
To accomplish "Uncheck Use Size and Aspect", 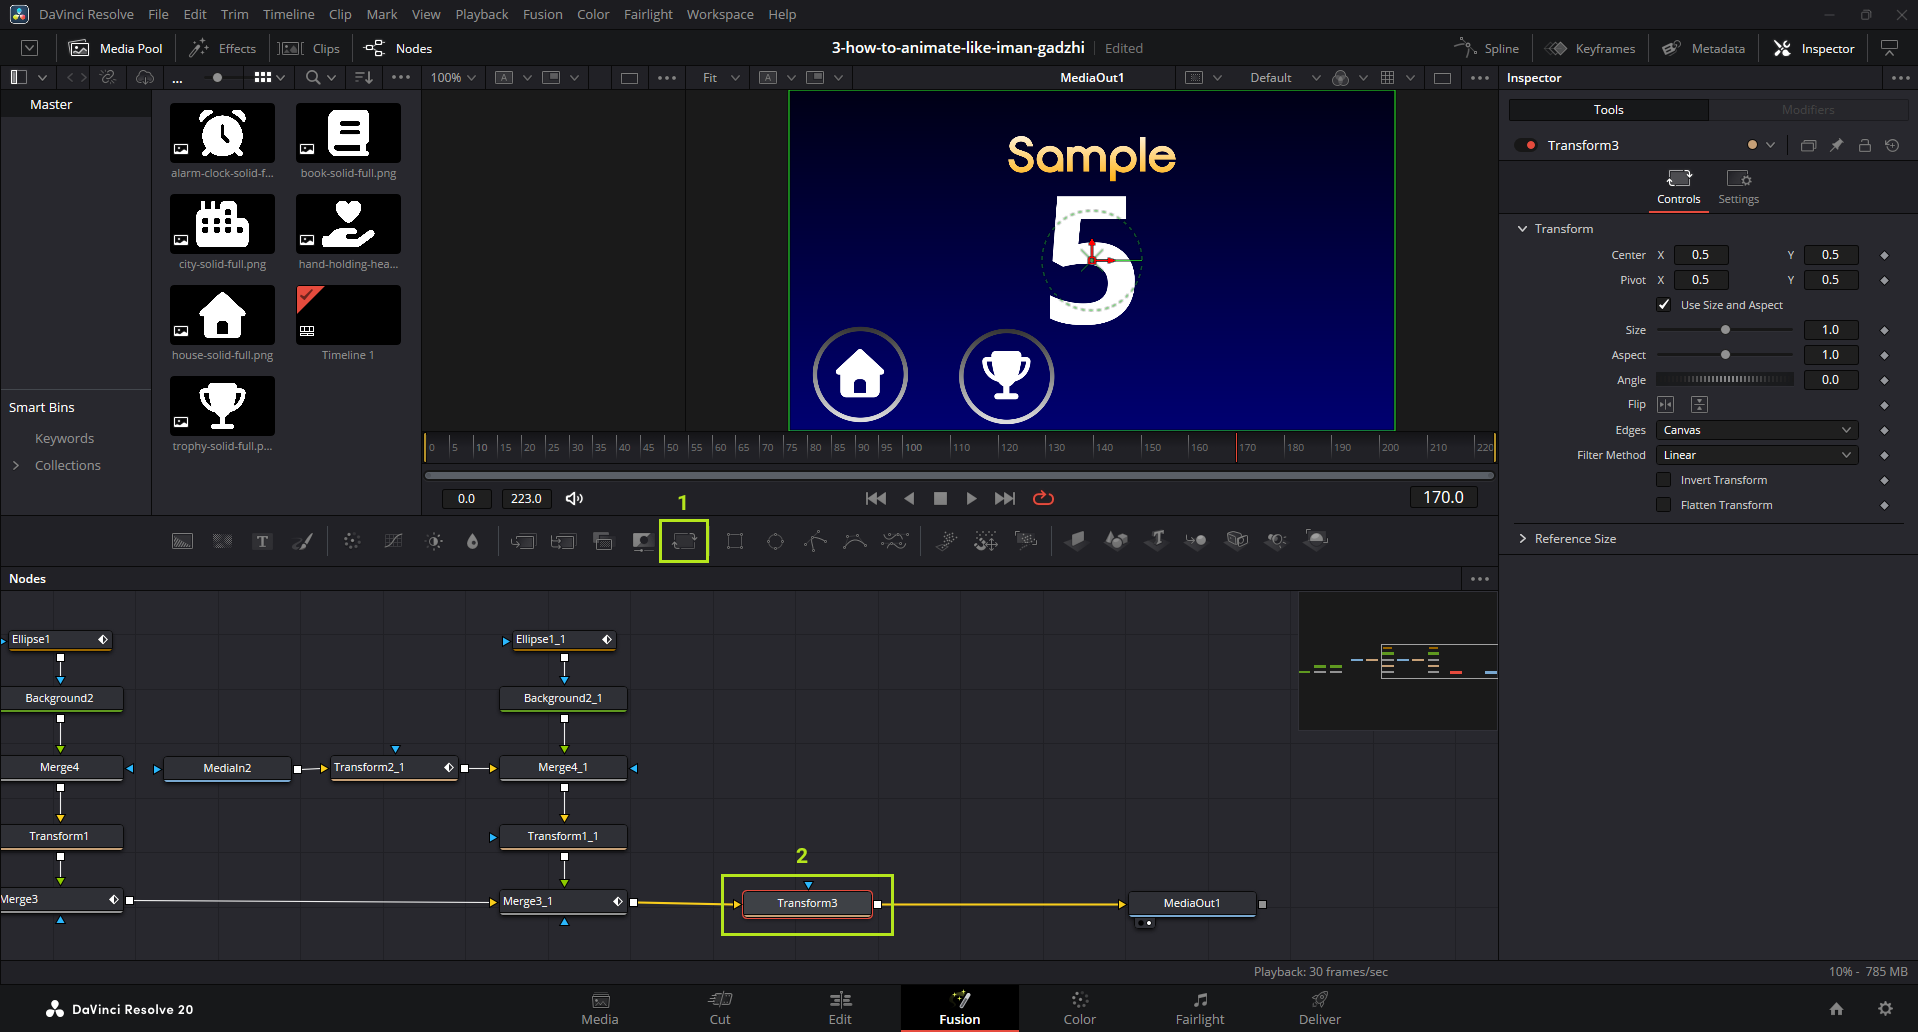I will 1664,305.
